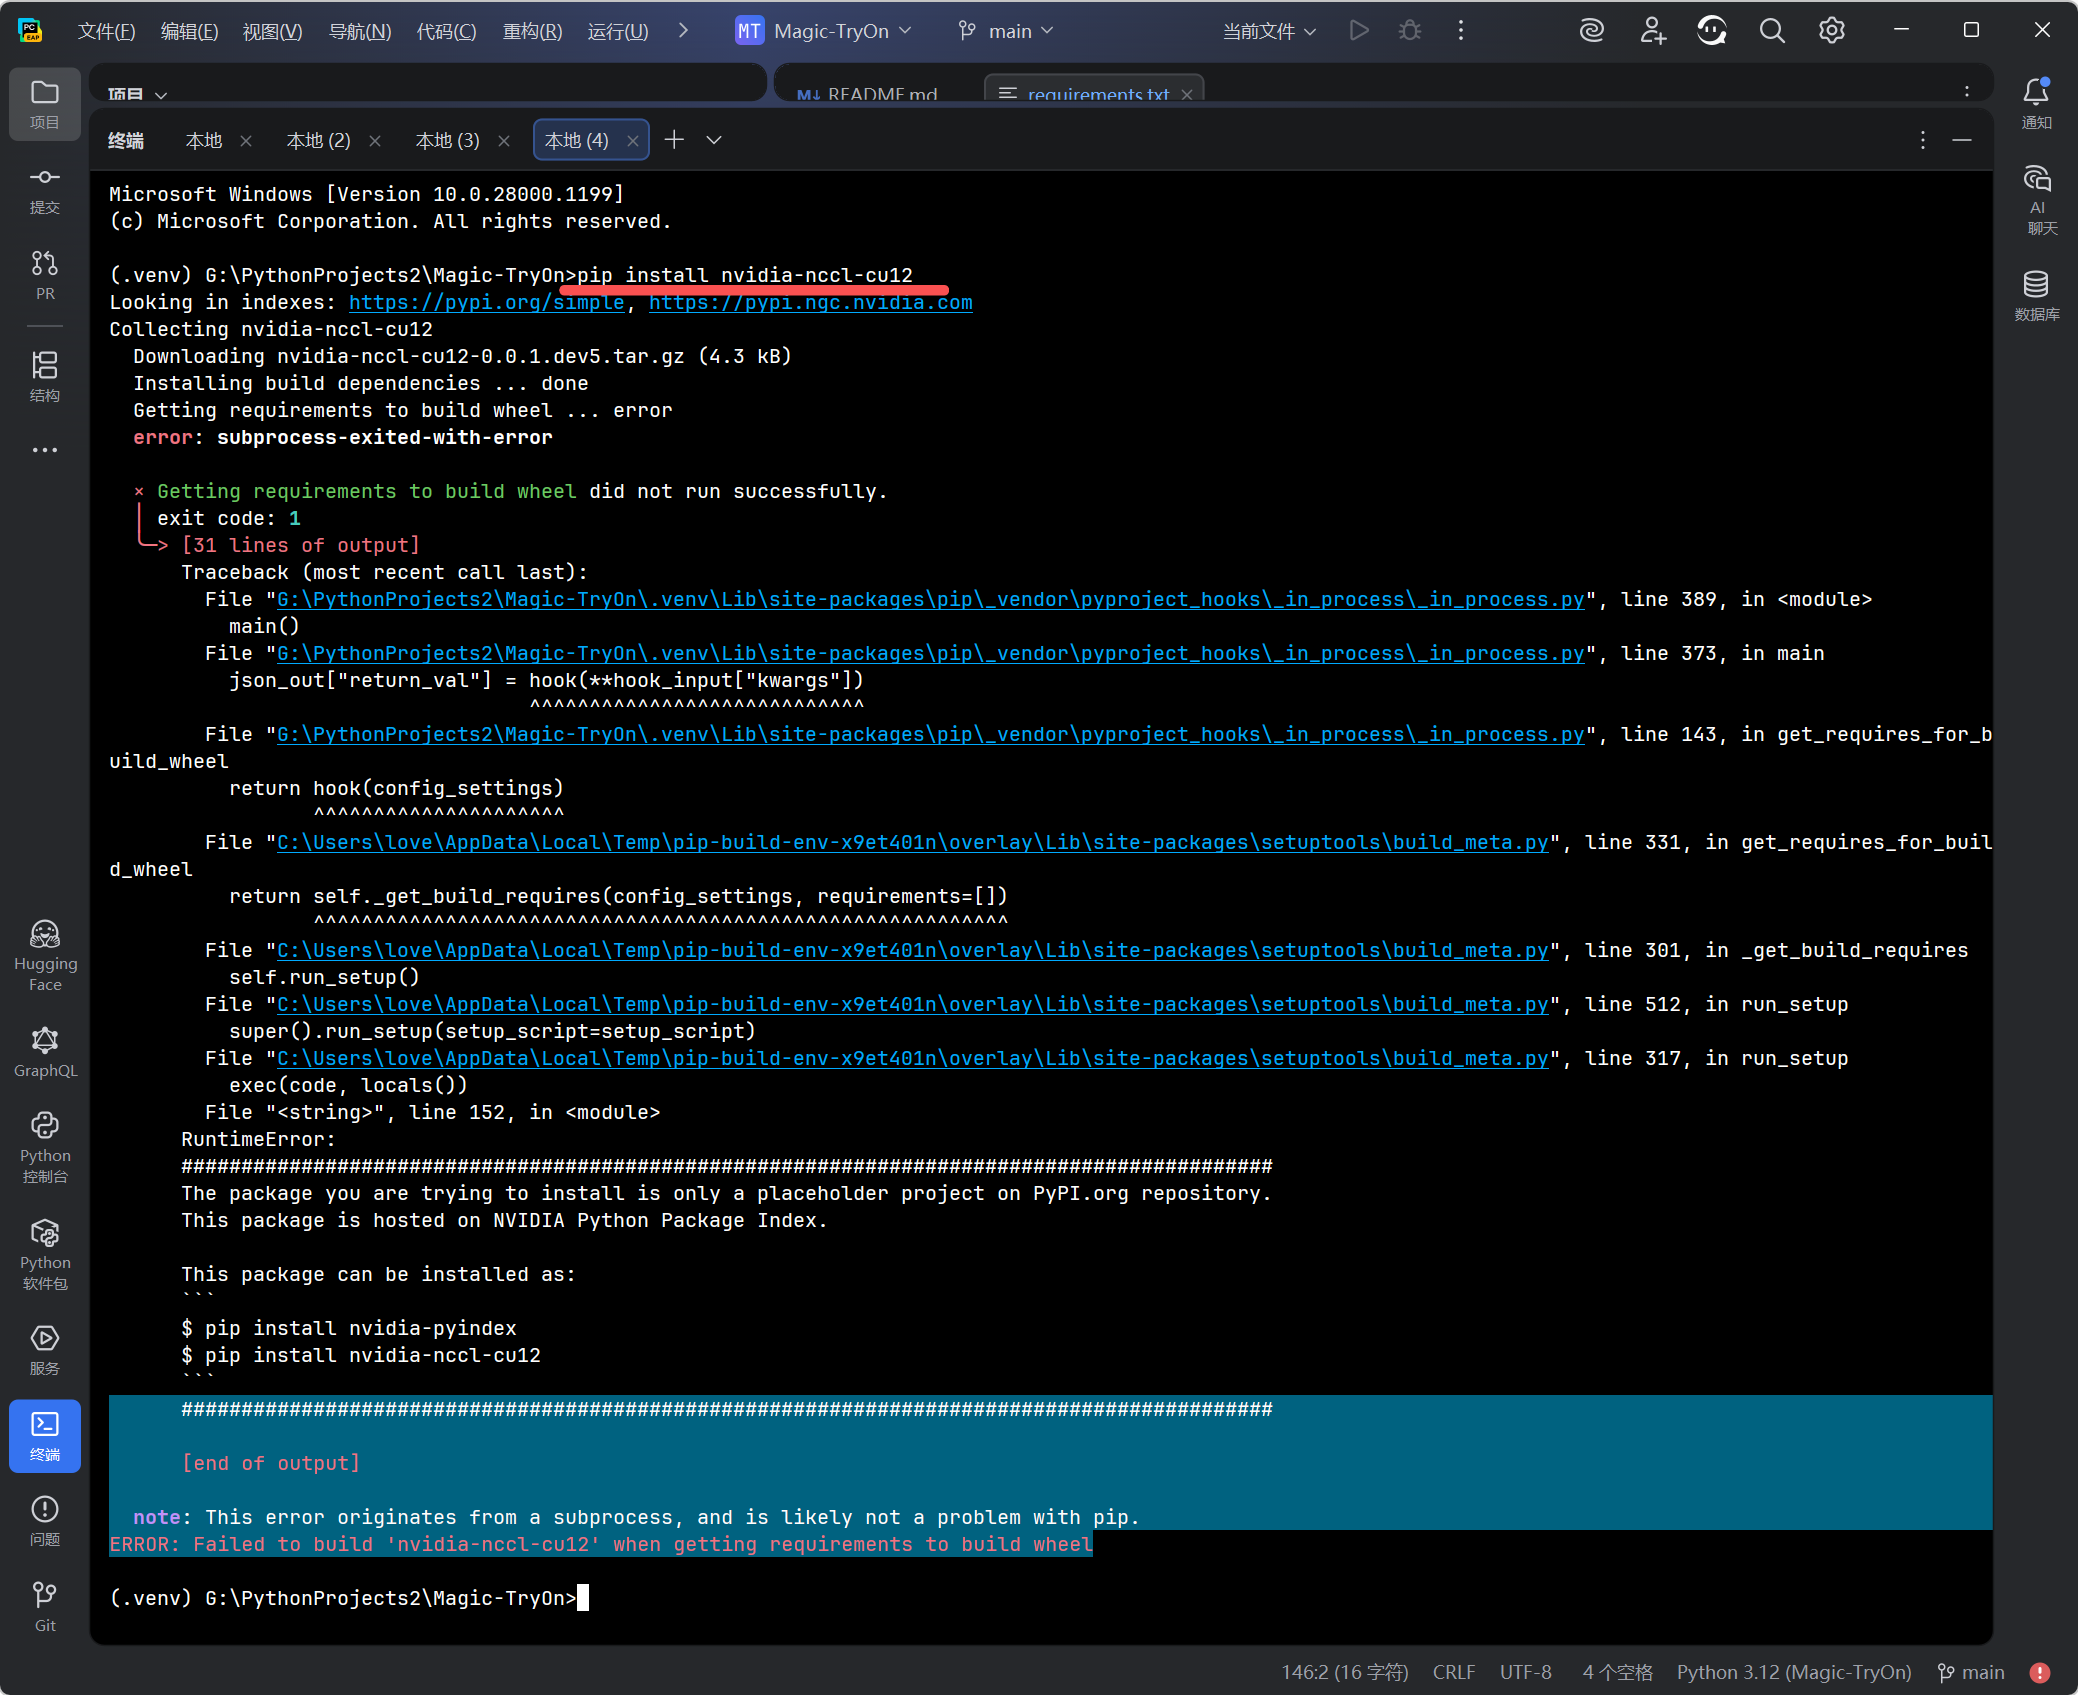
Task: Open the 问题 tool window
Action: coord(45,1520)
